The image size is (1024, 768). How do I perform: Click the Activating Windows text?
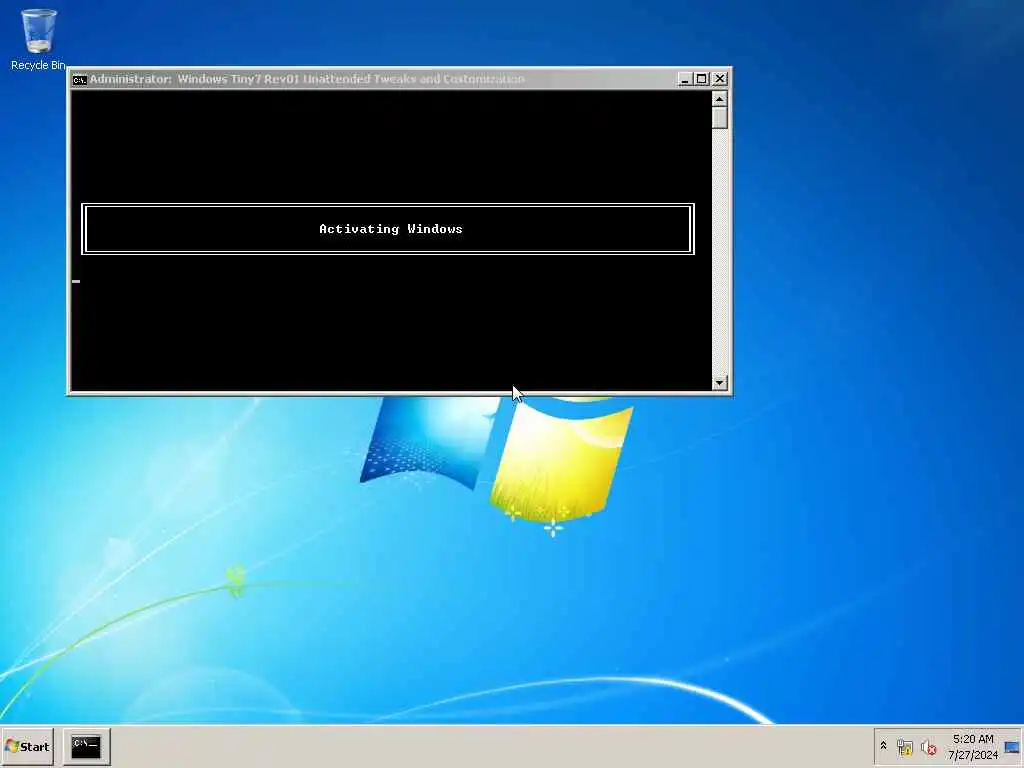click(391, 229)
